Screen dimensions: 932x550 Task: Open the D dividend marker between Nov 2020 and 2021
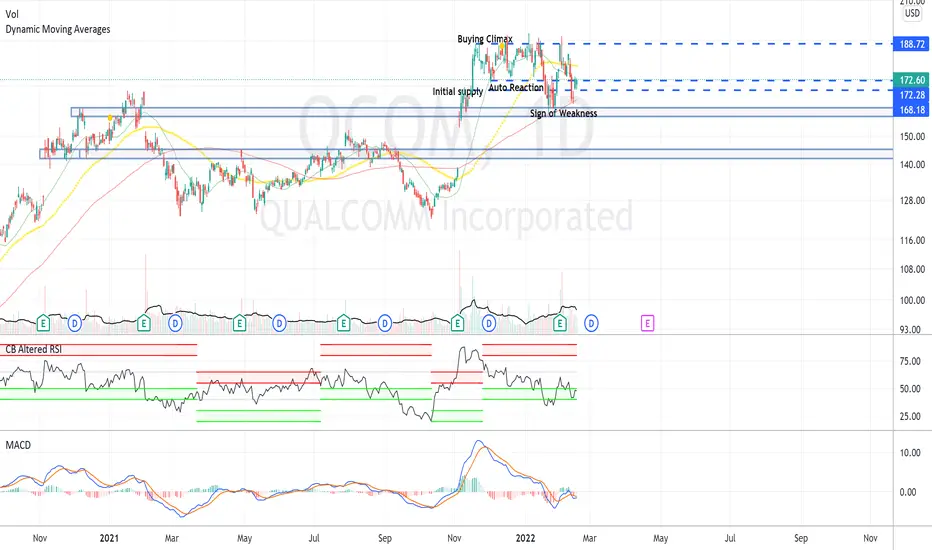tap(74, 323)
